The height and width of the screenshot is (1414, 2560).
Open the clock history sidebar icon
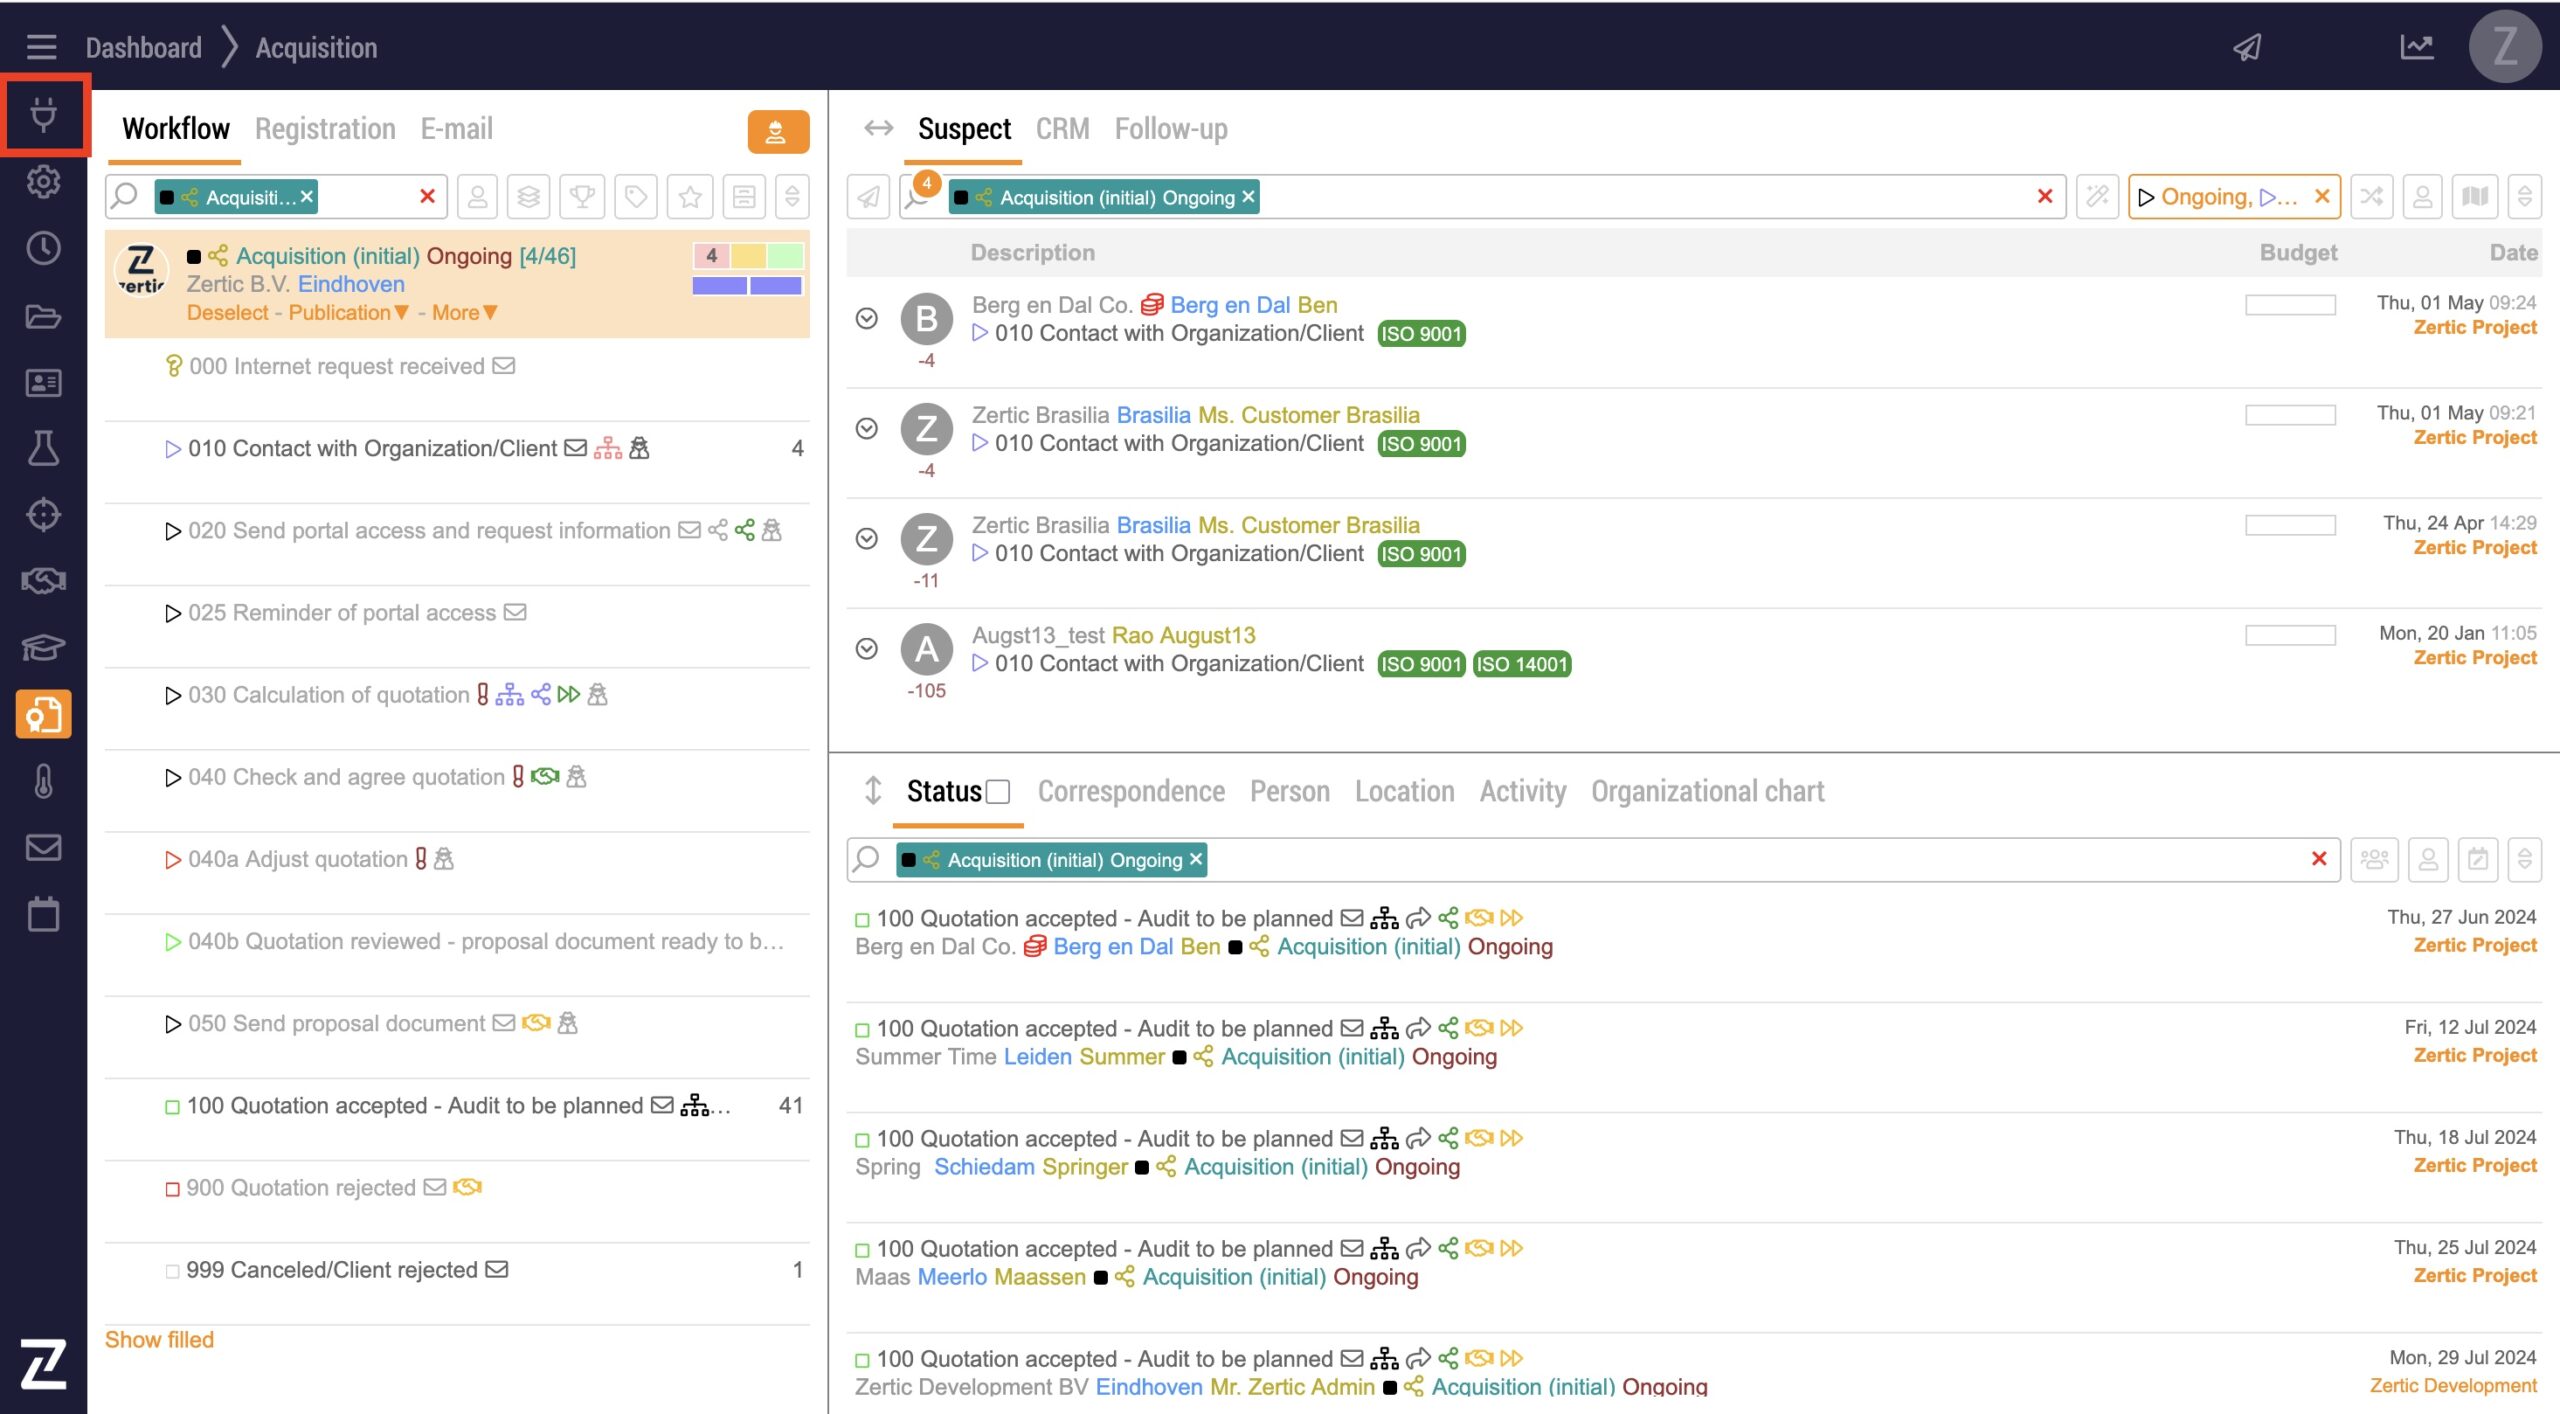tap(43, 248)
